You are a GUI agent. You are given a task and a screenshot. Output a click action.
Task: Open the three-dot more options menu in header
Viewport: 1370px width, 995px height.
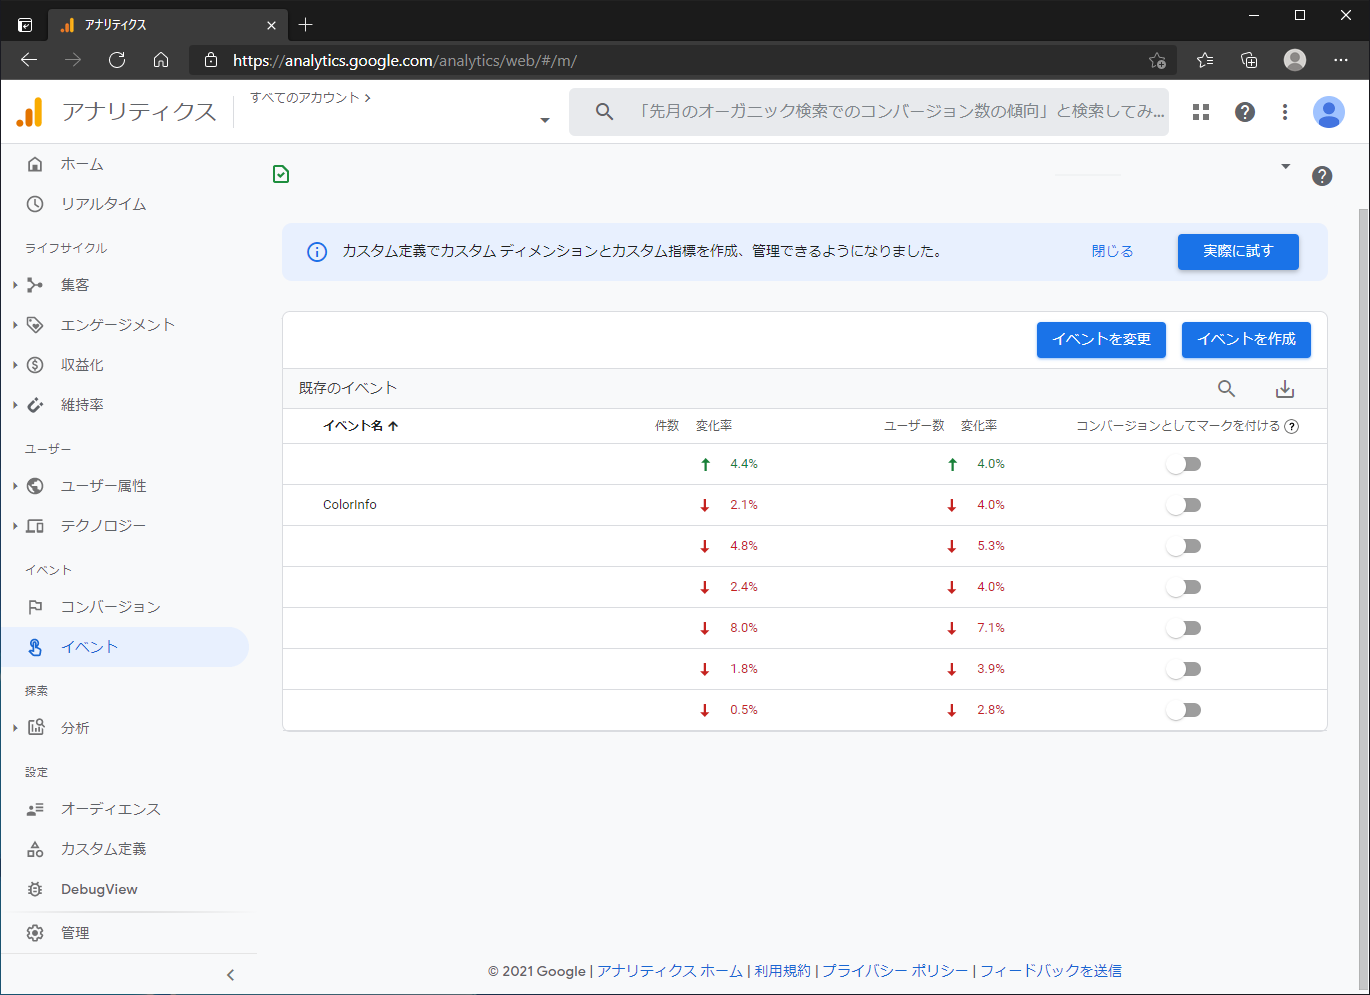click(1285, 112)
